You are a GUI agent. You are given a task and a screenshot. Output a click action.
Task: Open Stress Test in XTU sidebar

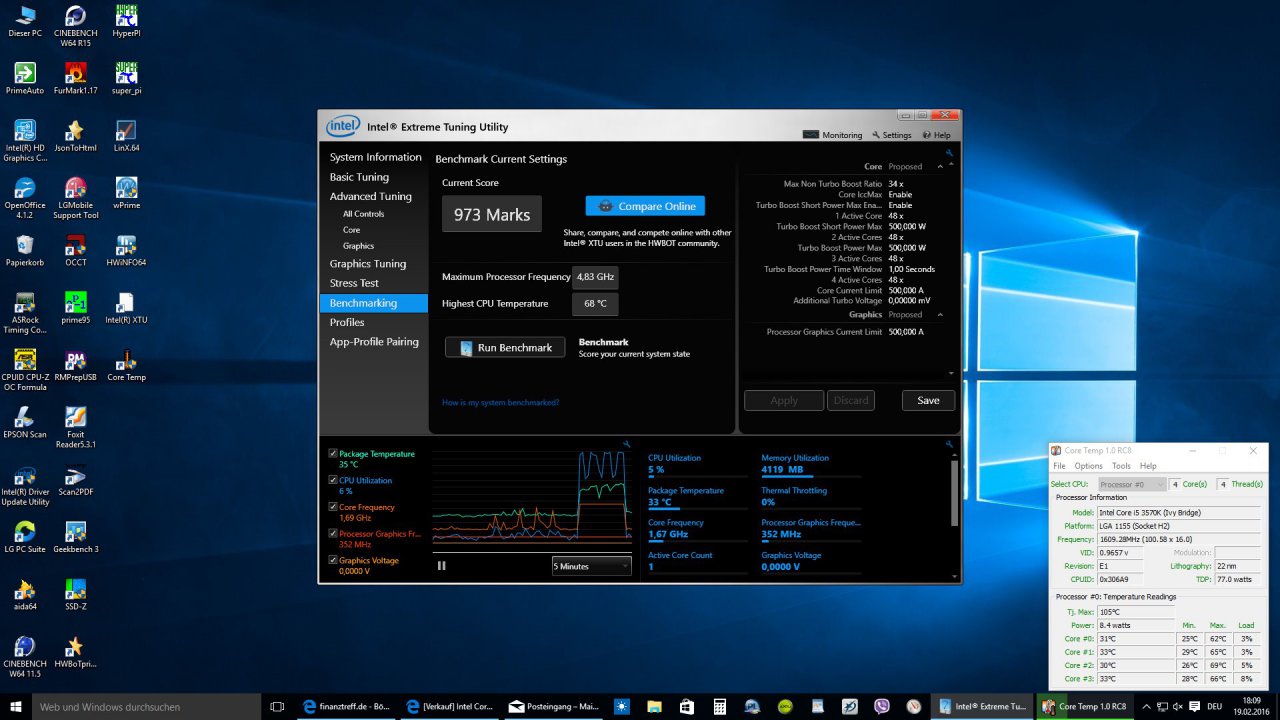[x=354, y=283]
